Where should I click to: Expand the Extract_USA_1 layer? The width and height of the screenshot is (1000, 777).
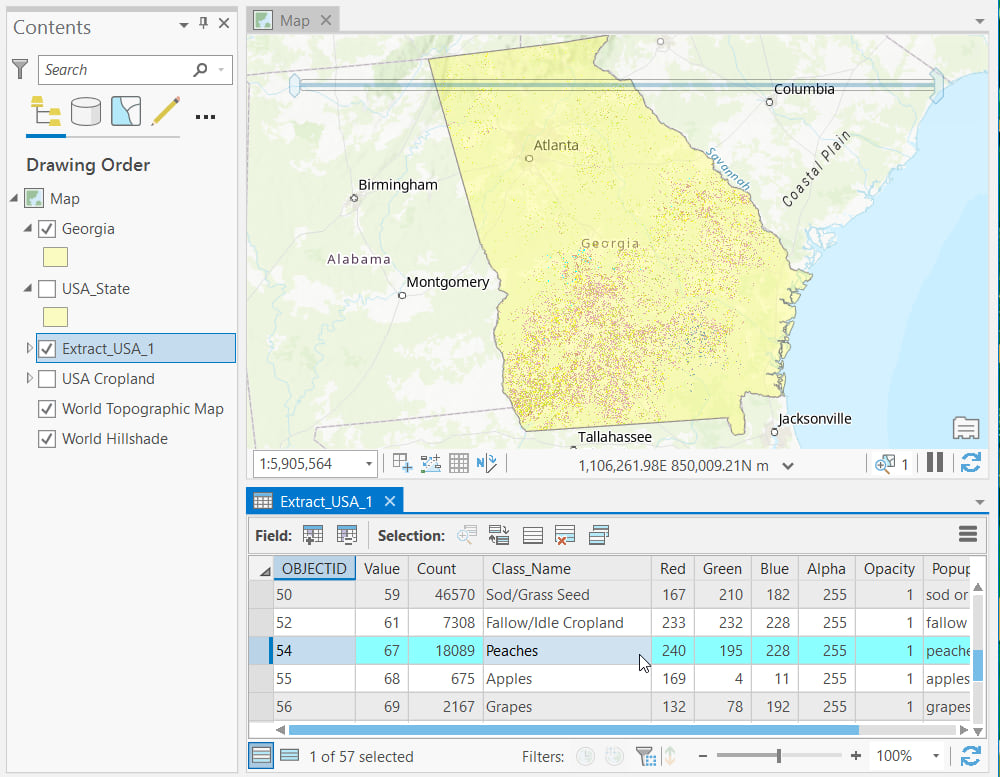[x=29, y=349]
